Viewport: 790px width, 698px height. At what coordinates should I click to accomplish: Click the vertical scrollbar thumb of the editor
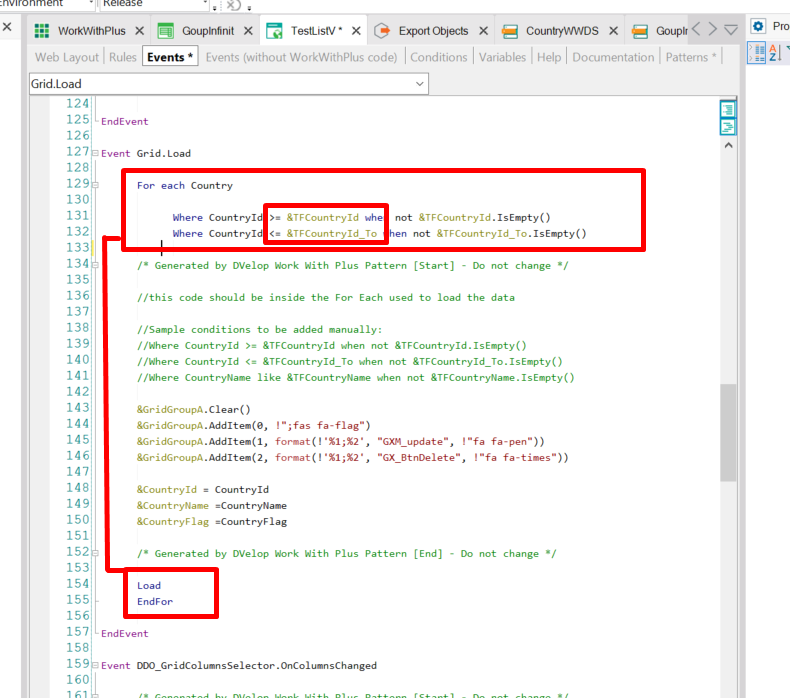tap(728, 433)
